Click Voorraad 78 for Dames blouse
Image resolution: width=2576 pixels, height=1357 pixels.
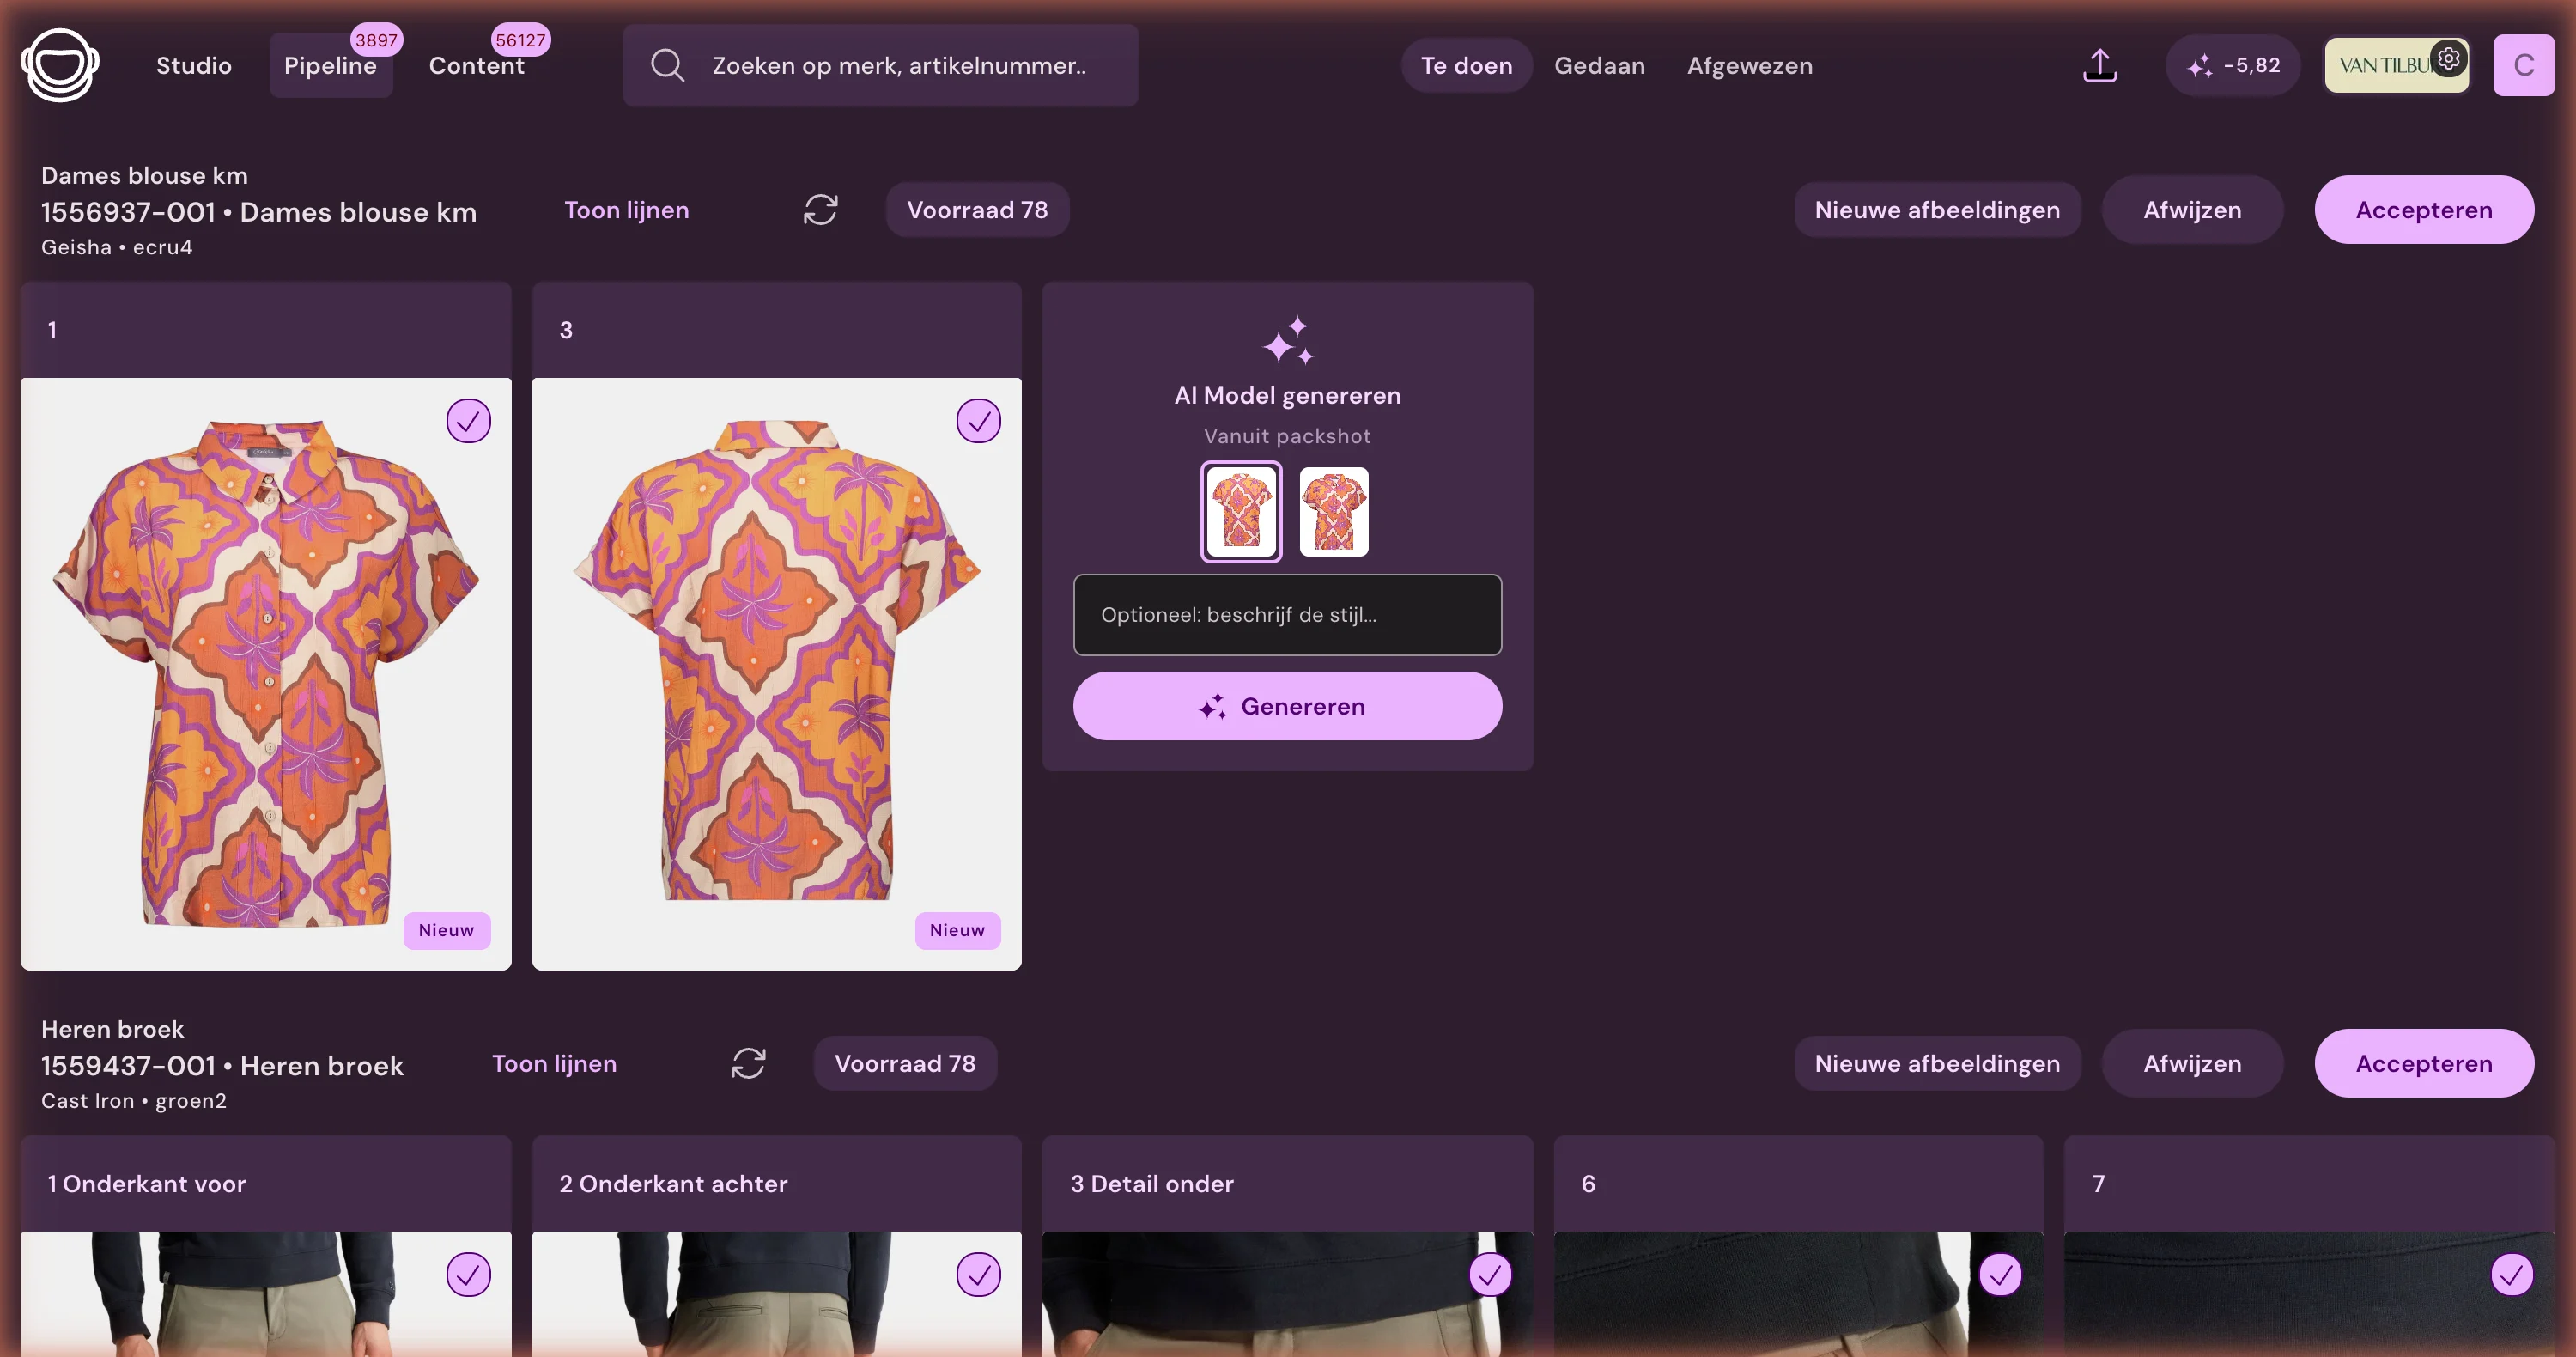977,210
